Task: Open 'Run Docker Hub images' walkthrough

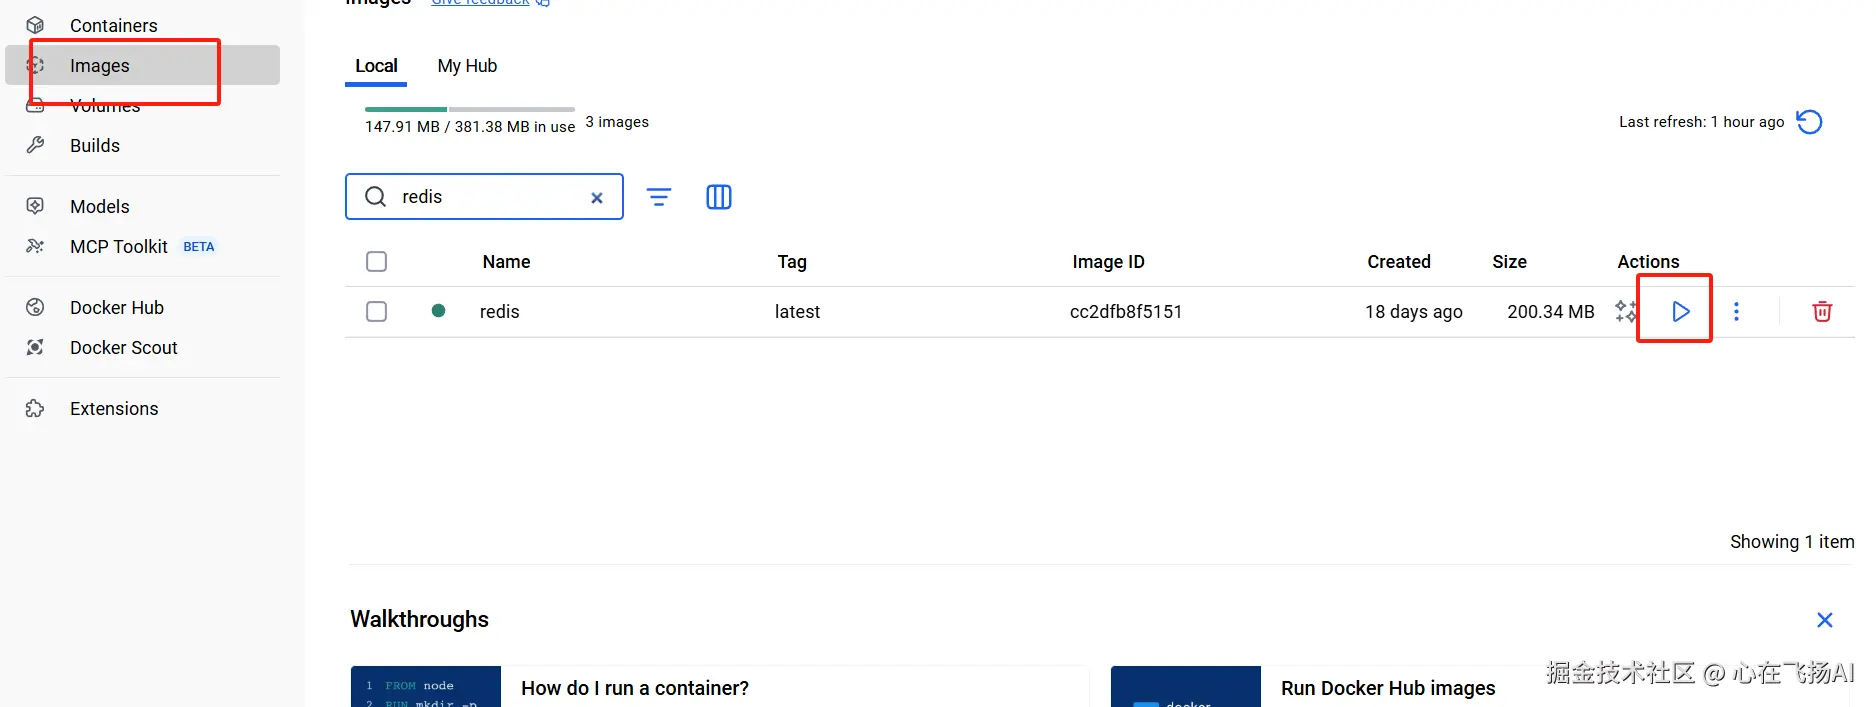Action: (1388, 688)
